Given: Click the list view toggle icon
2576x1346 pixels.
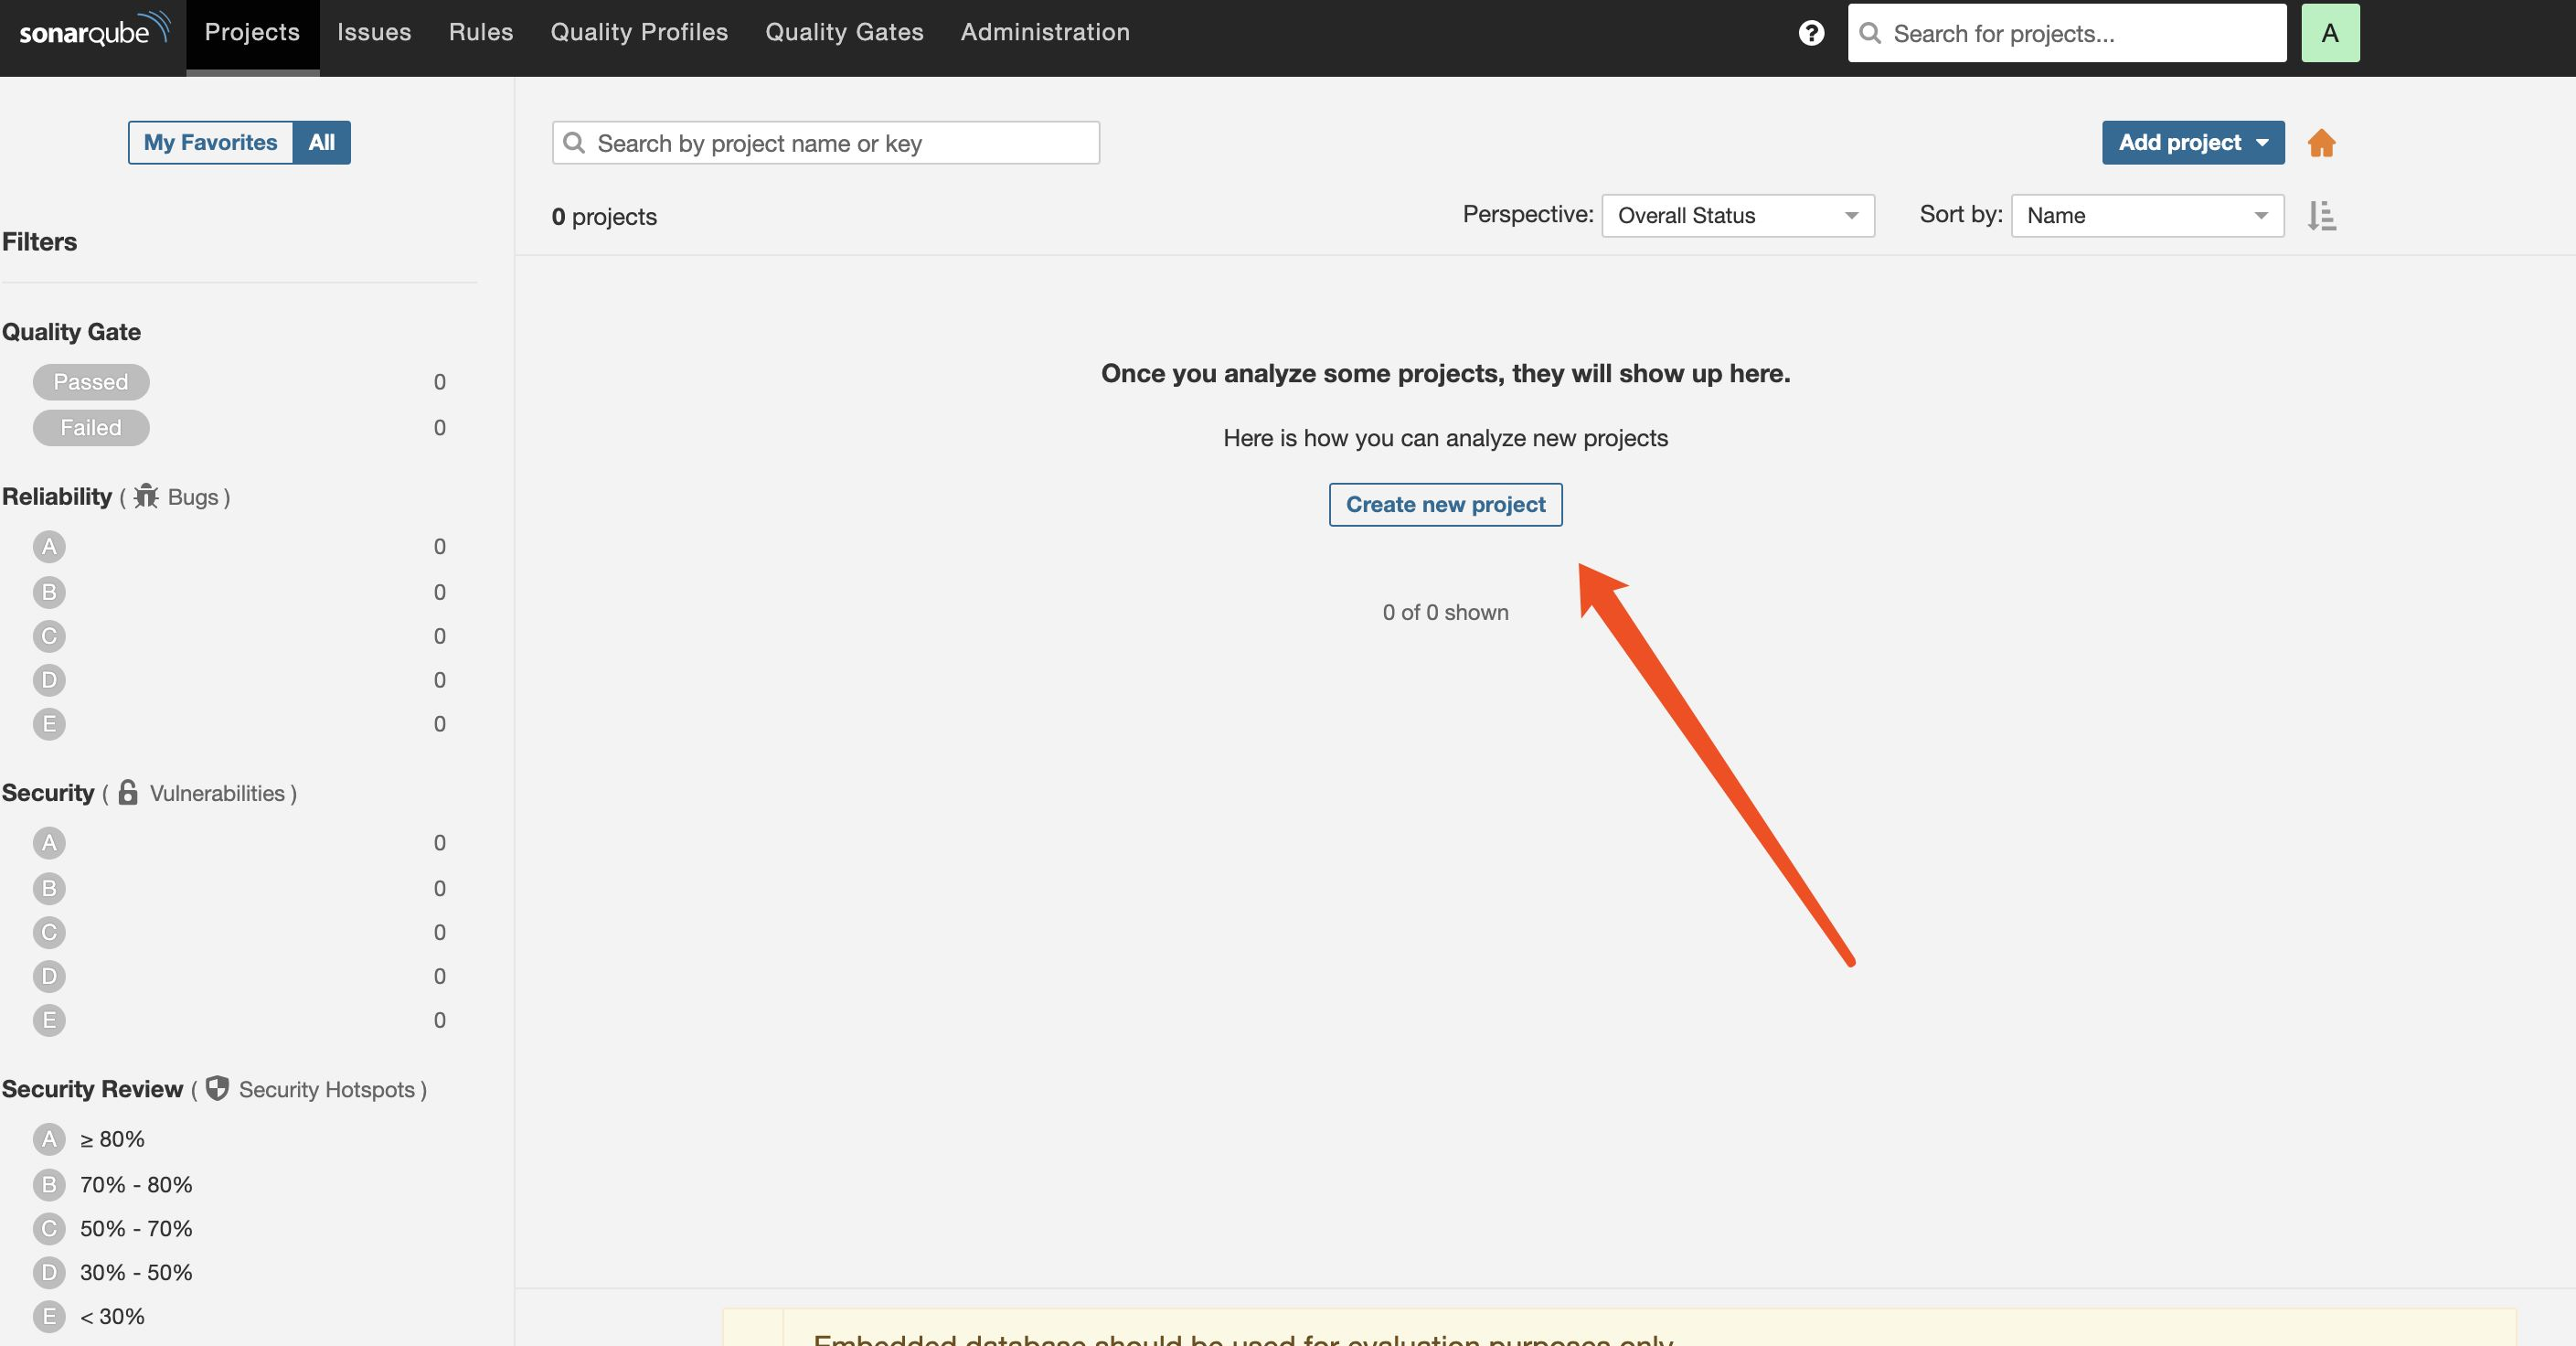Looking at the screenshot, I should point(2322,215).
